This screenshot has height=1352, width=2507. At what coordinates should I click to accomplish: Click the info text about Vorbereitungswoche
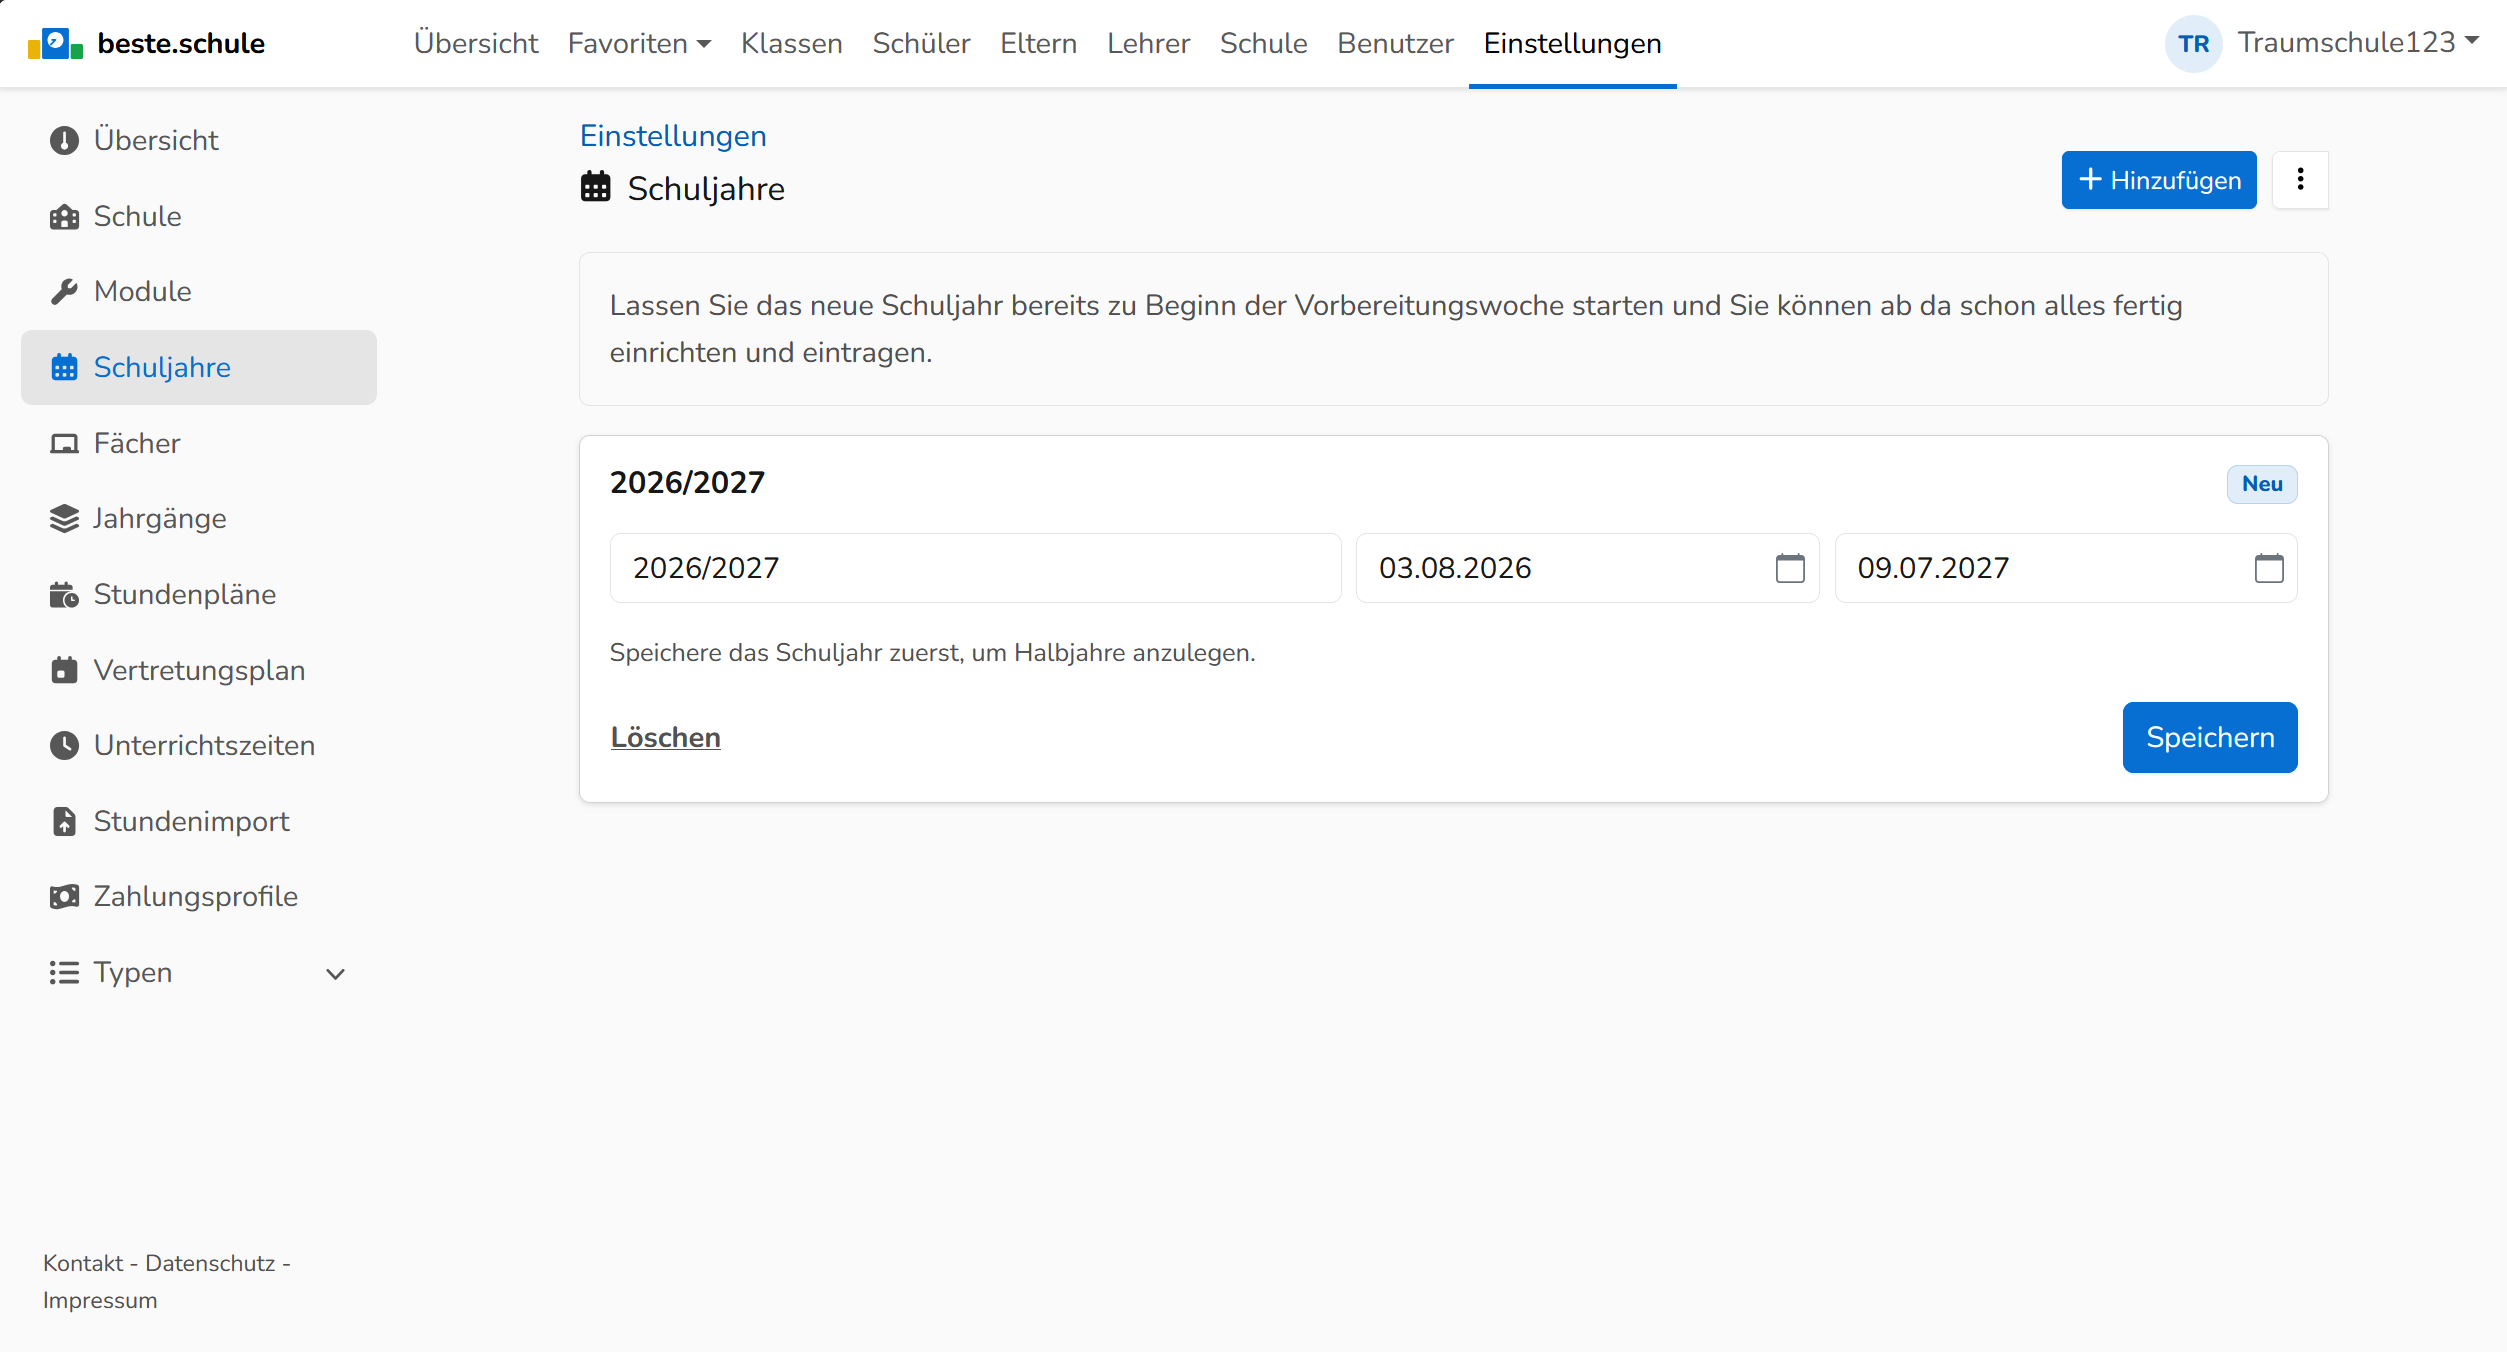[1396, 329]
